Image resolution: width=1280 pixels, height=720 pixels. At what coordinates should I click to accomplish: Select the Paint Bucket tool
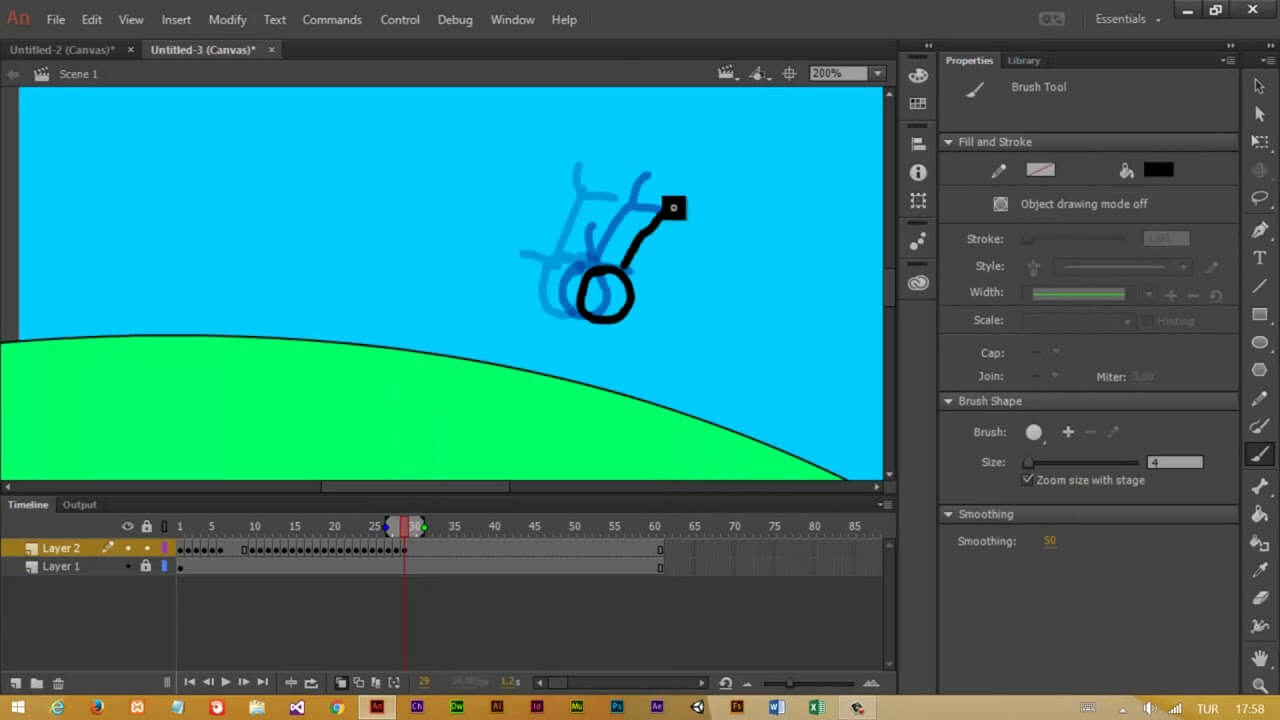pos(1260,514)
